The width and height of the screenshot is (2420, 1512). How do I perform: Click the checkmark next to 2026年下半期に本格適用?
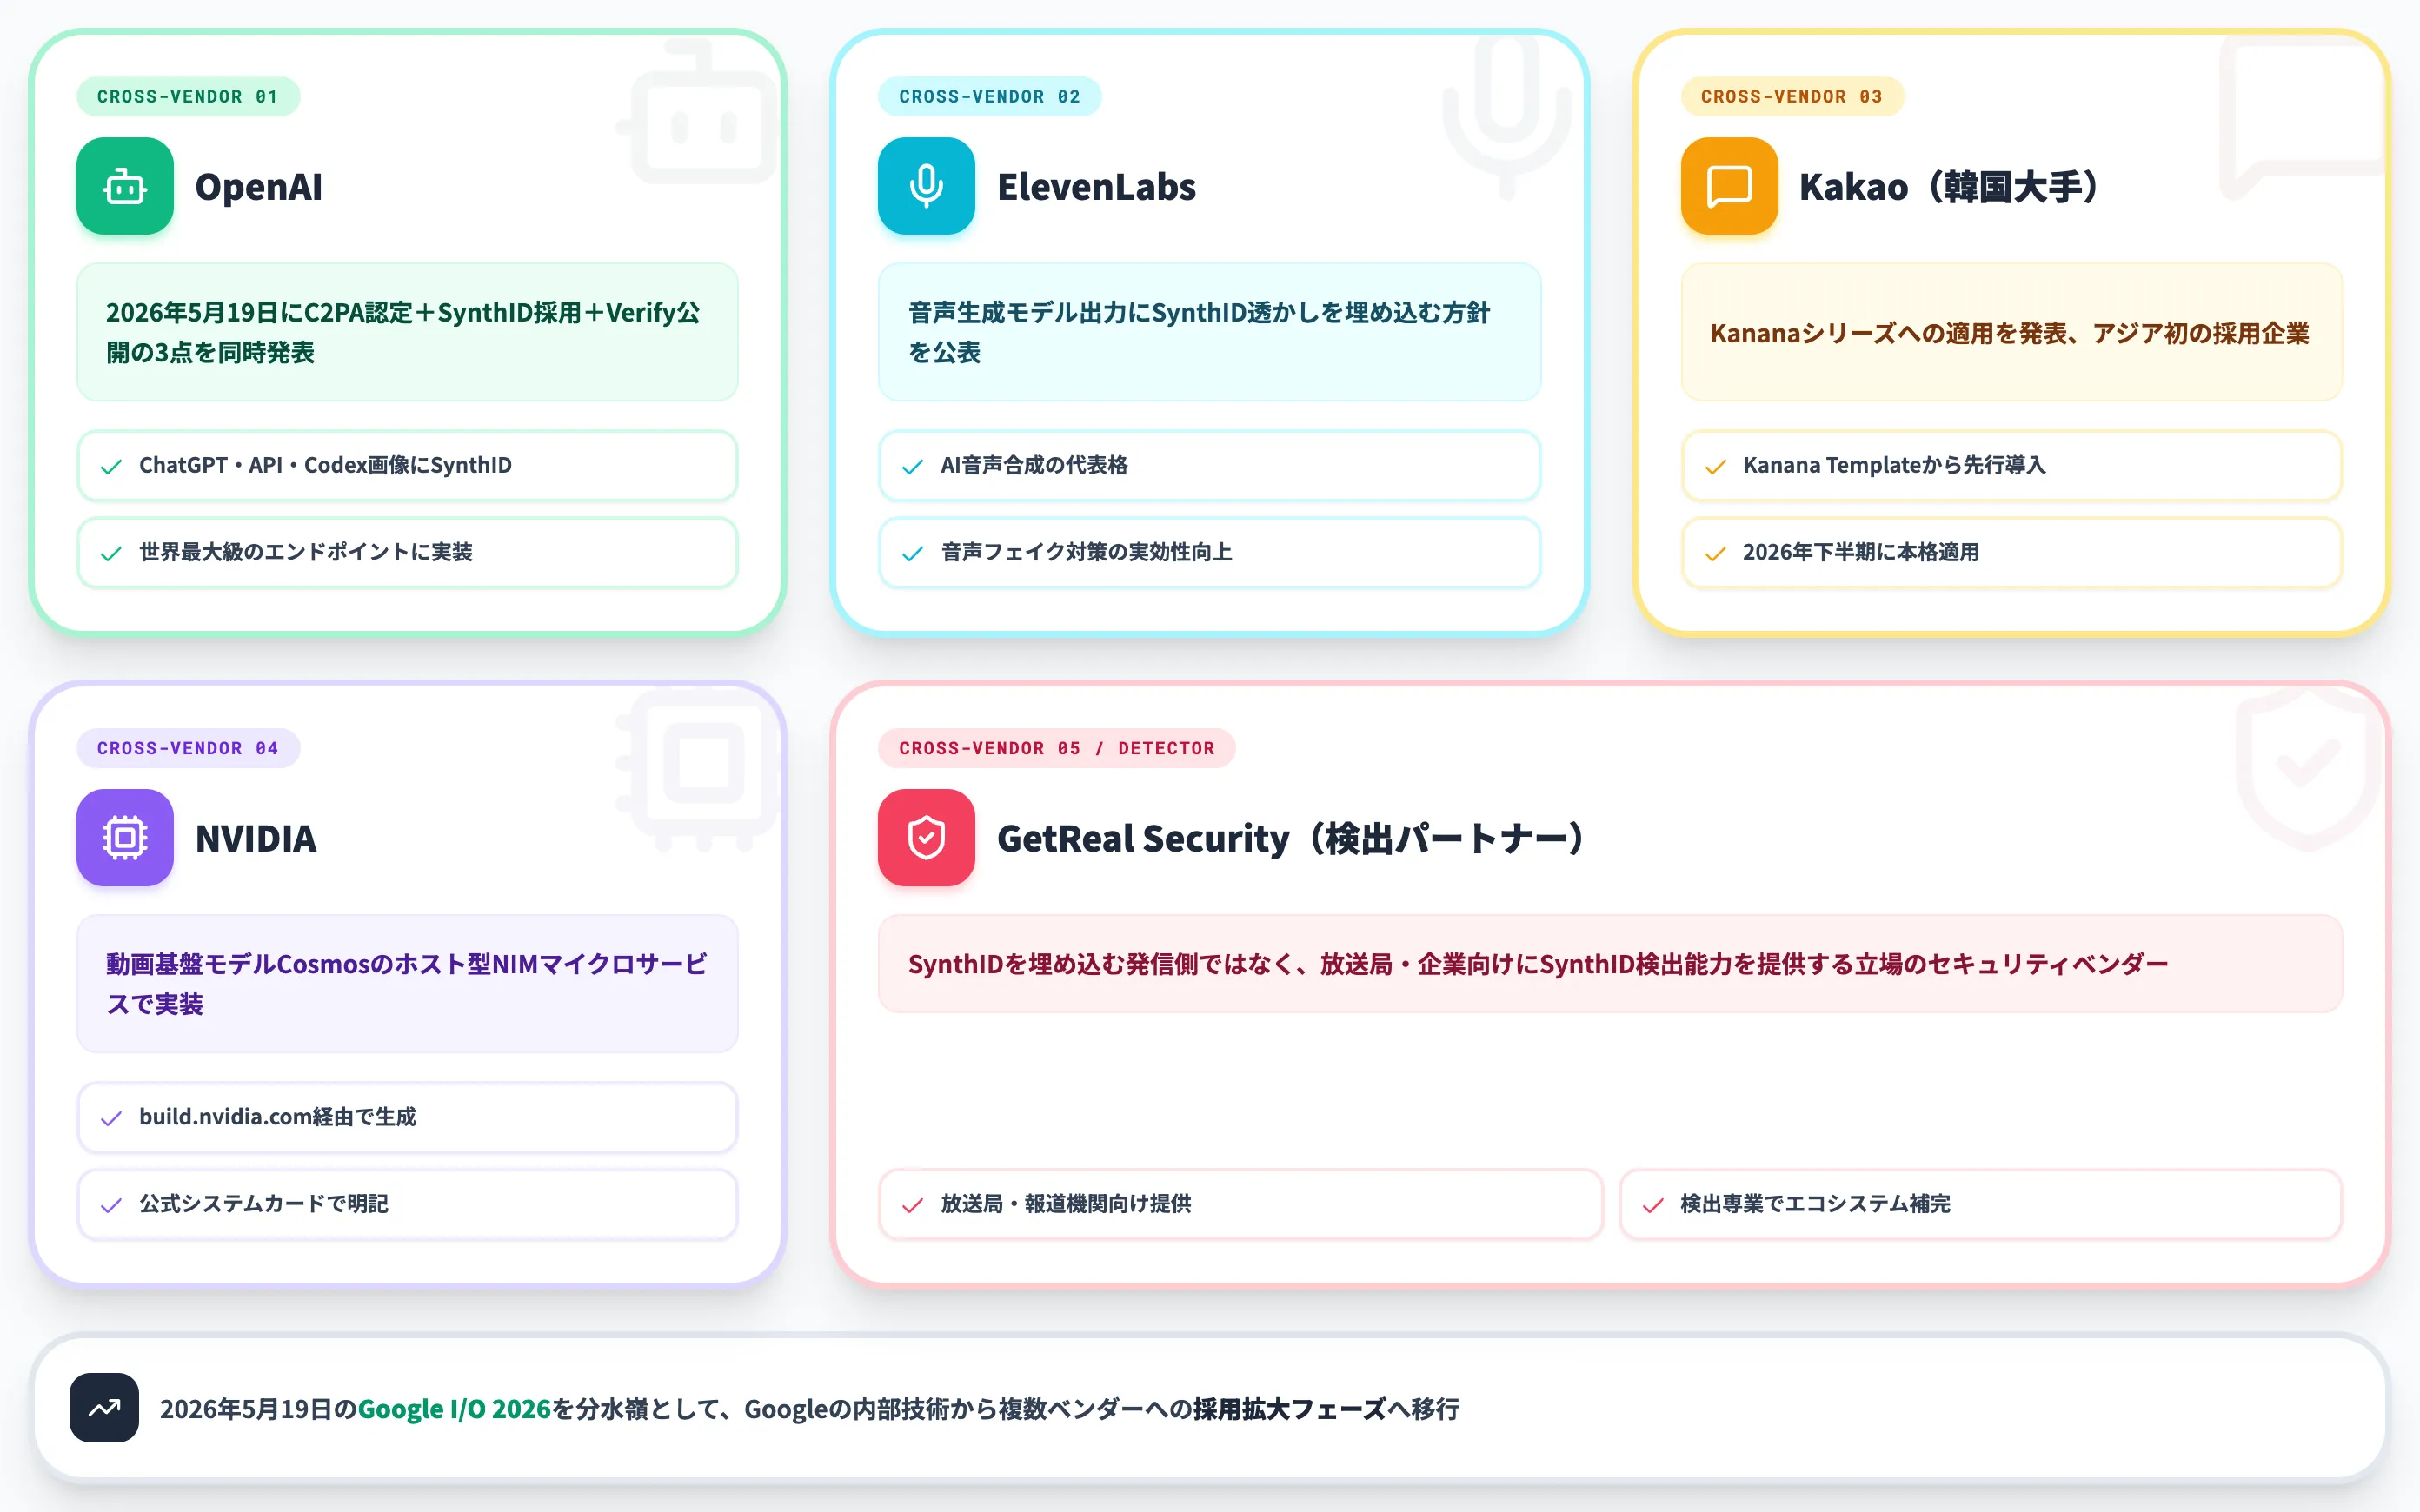click(1715, 553)
